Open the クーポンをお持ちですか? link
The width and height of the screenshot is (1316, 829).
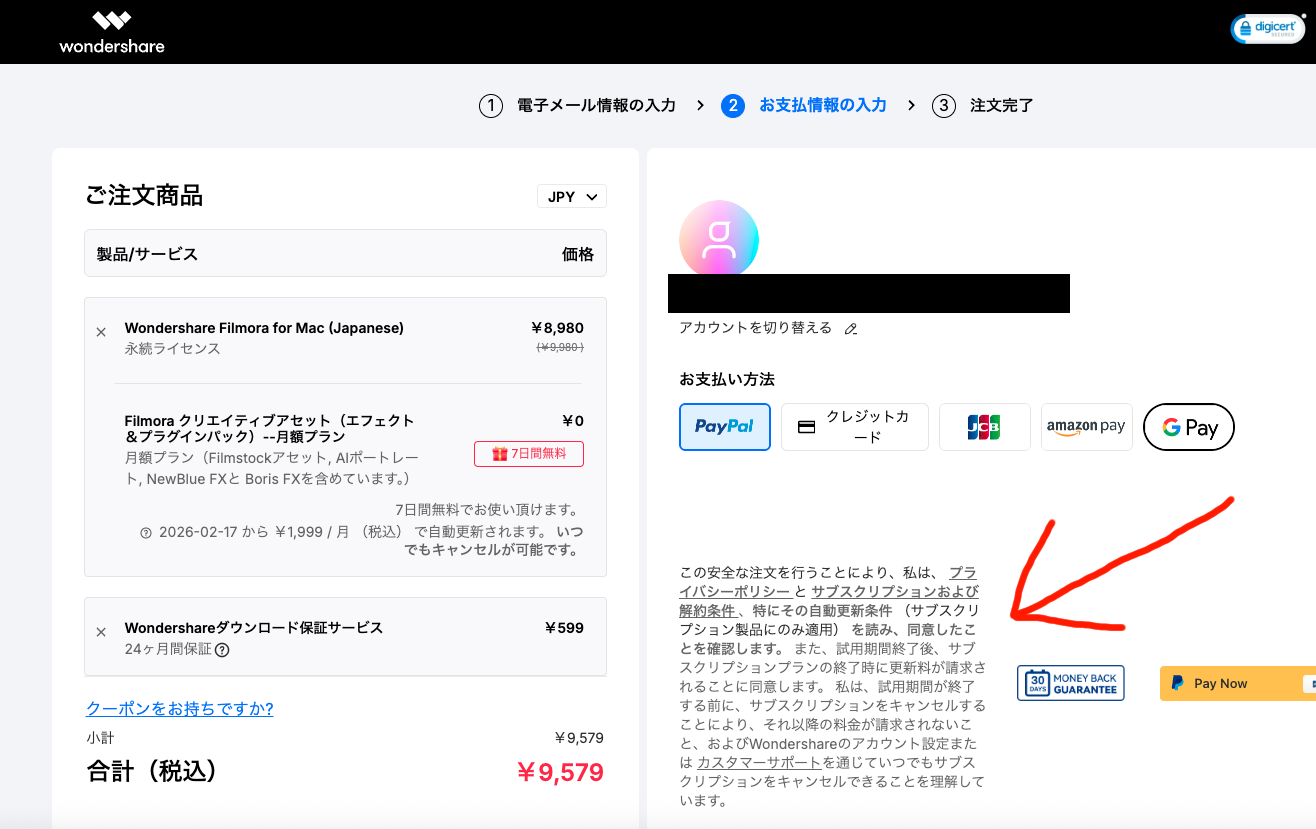(180, 709)
